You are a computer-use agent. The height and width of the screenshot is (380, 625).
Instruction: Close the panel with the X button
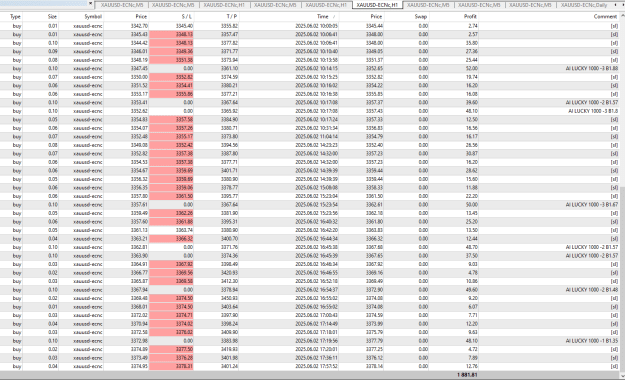90,4
